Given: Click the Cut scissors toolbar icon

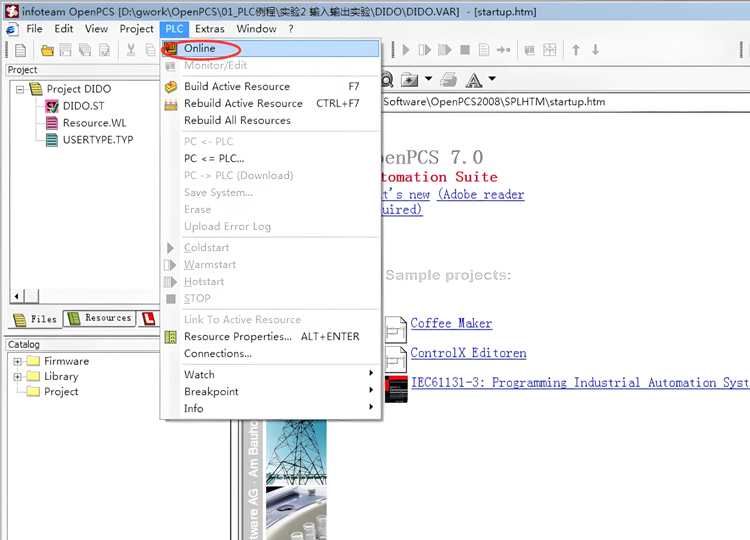Looking at the screenshot, I should 130,50.
